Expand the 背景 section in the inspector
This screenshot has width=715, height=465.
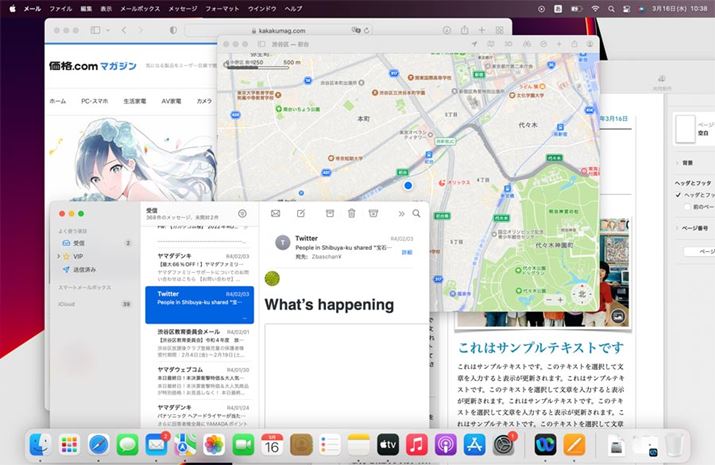coord(677,161)
